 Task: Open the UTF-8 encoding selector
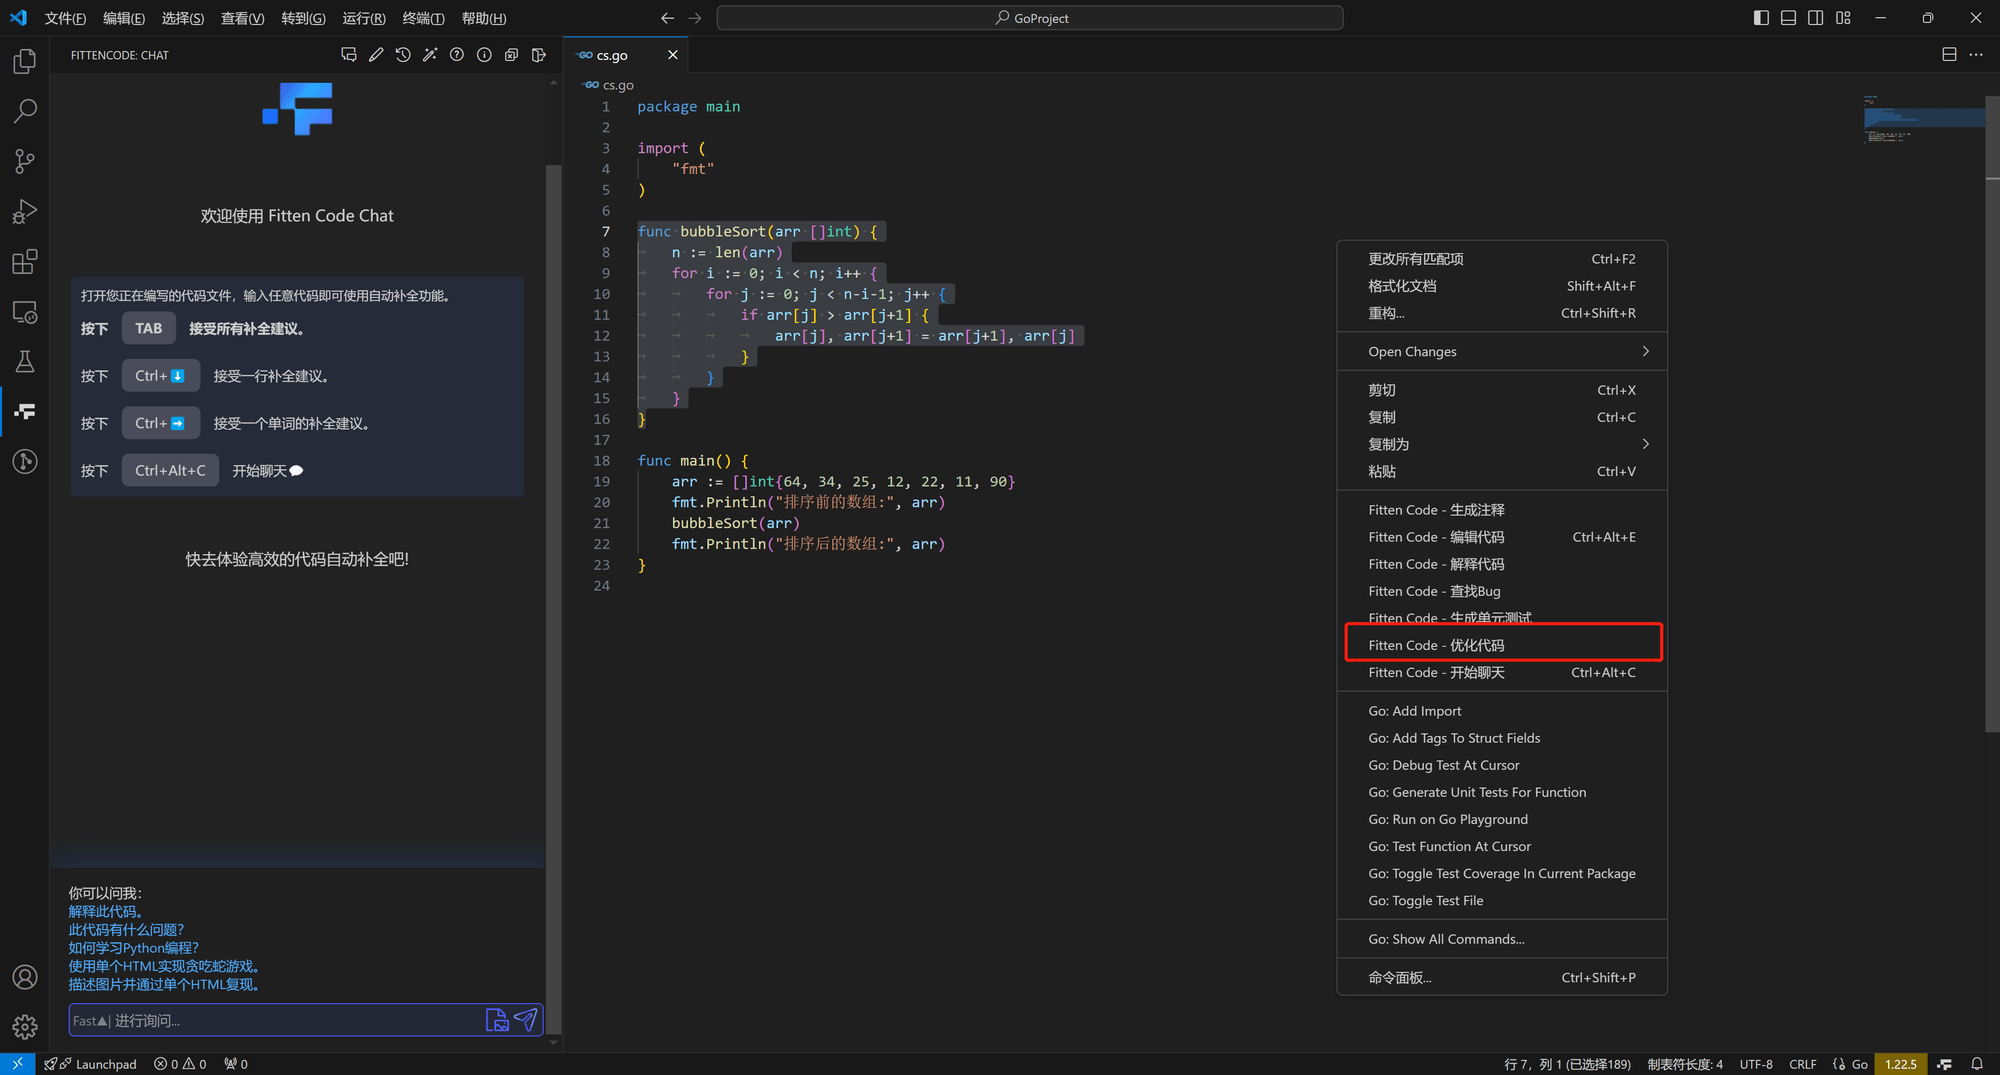pos(1756,1064)
